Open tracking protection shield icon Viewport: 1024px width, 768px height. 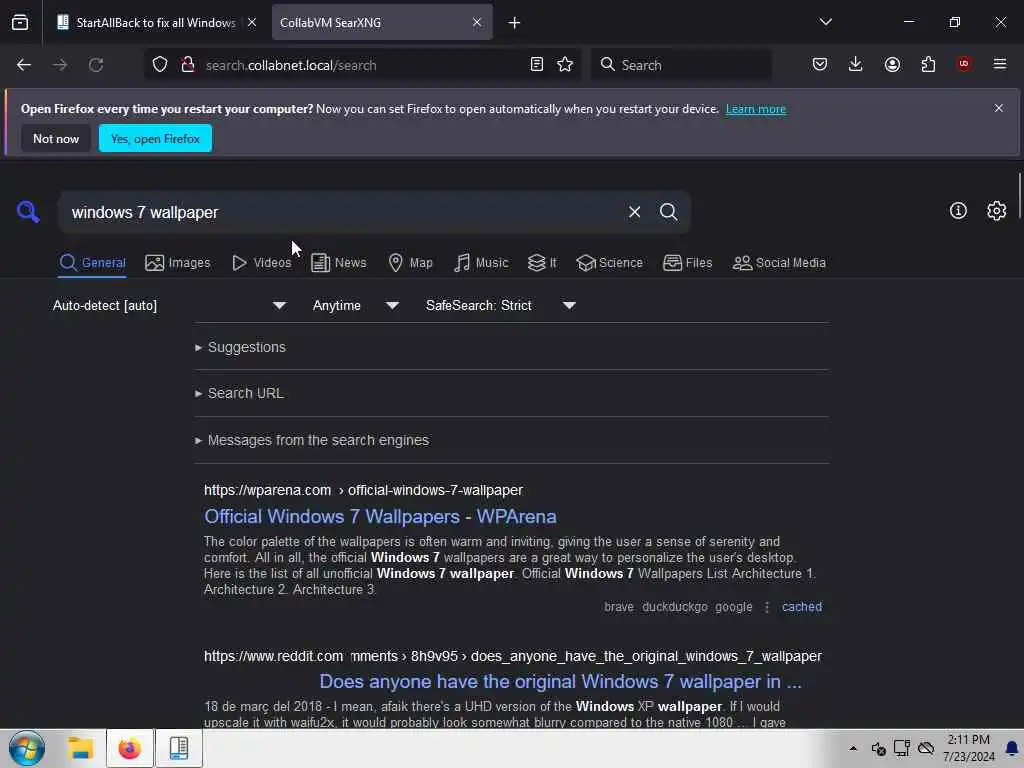click(160, 65)
